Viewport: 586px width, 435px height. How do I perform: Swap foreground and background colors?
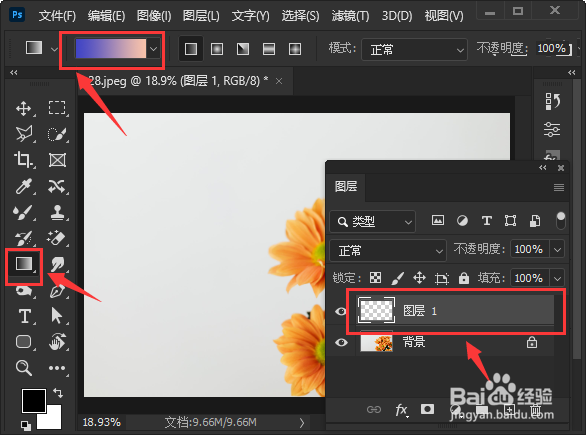pos(58,392)
